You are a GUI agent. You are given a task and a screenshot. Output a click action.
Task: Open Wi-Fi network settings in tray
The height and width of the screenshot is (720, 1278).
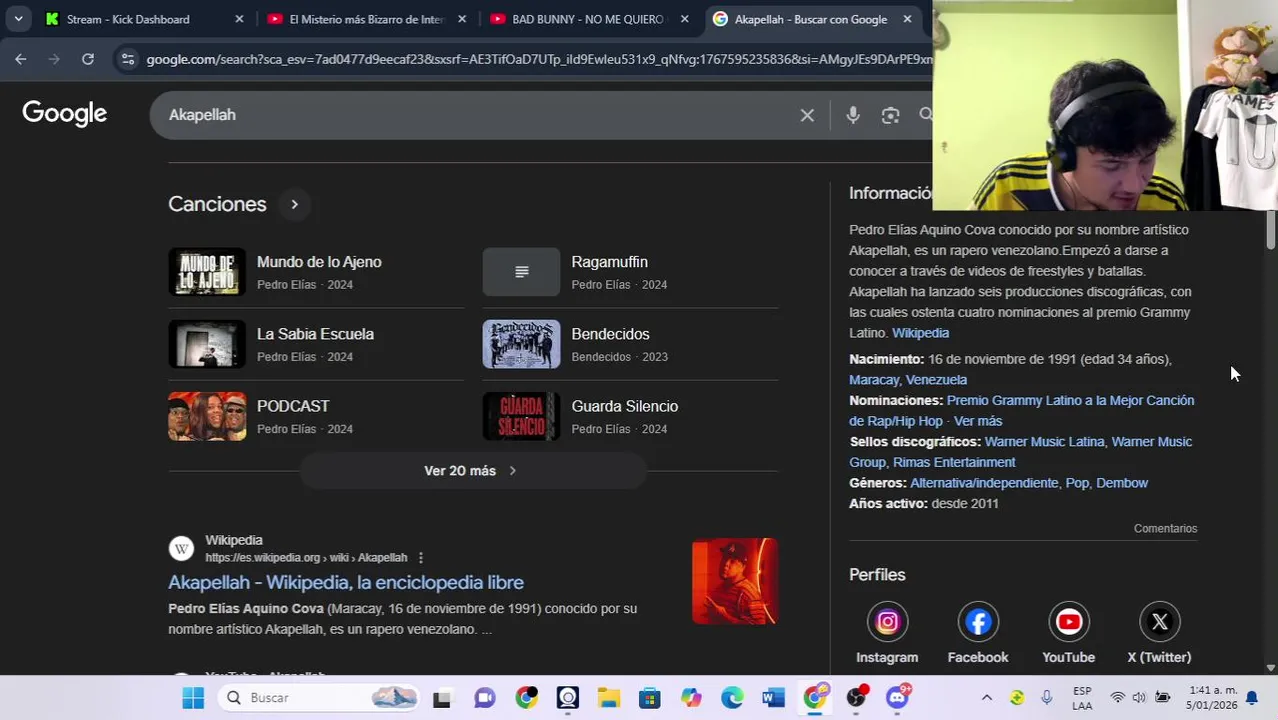pos(1117,698)
